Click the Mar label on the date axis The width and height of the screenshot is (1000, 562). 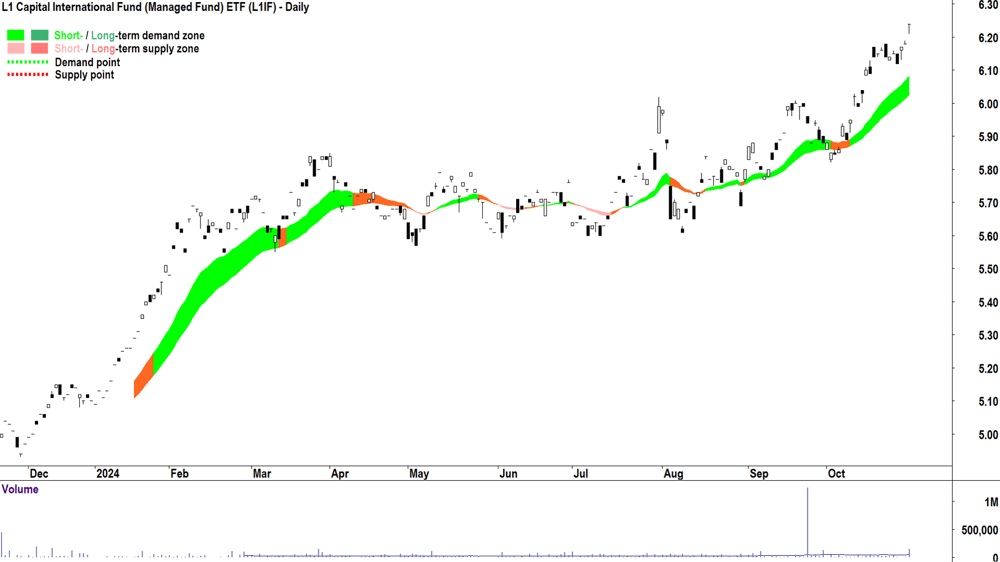point(262,474)
